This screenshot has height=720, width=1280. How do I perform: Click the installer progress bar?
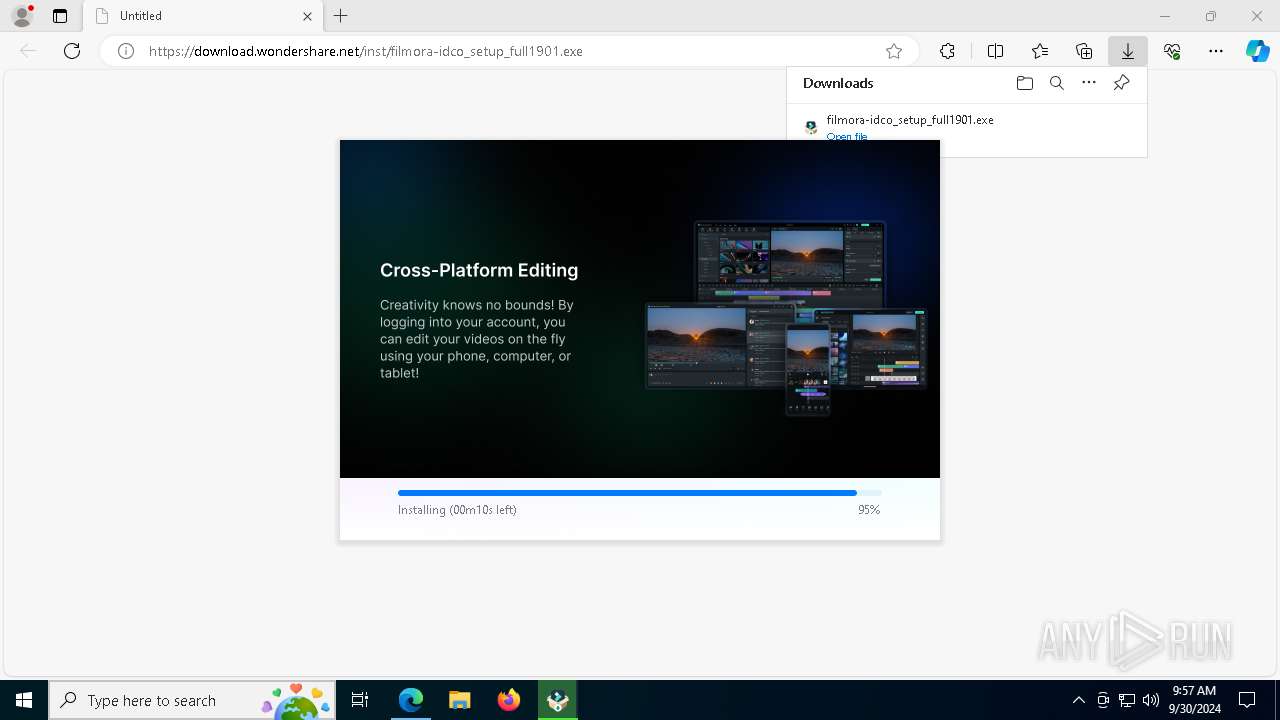tap(640, 493)
